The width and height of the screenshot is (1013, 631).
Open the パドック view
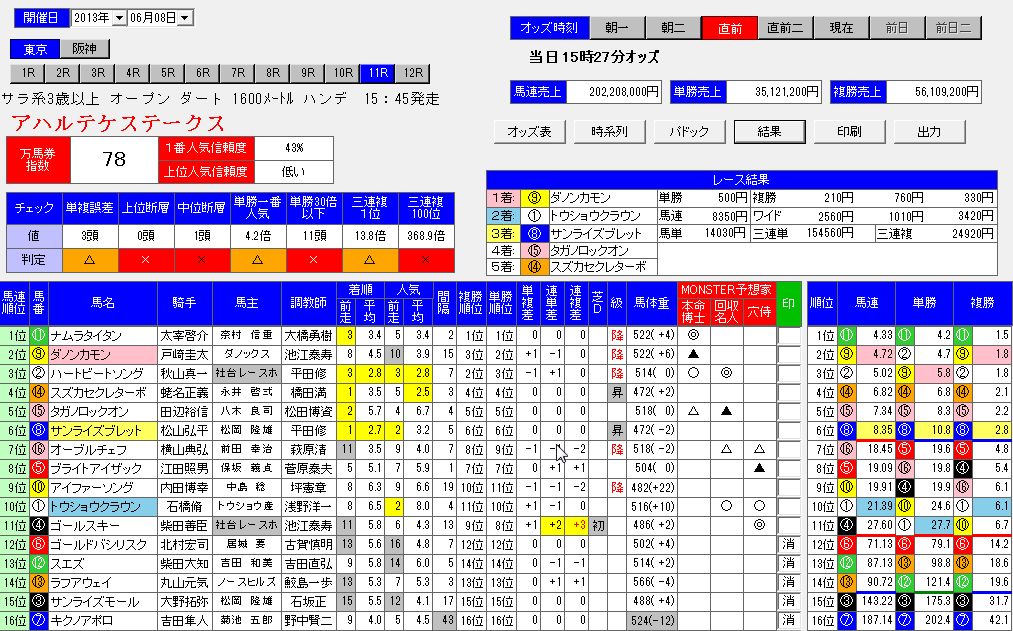pyautogui.click(x=689, y=132)
